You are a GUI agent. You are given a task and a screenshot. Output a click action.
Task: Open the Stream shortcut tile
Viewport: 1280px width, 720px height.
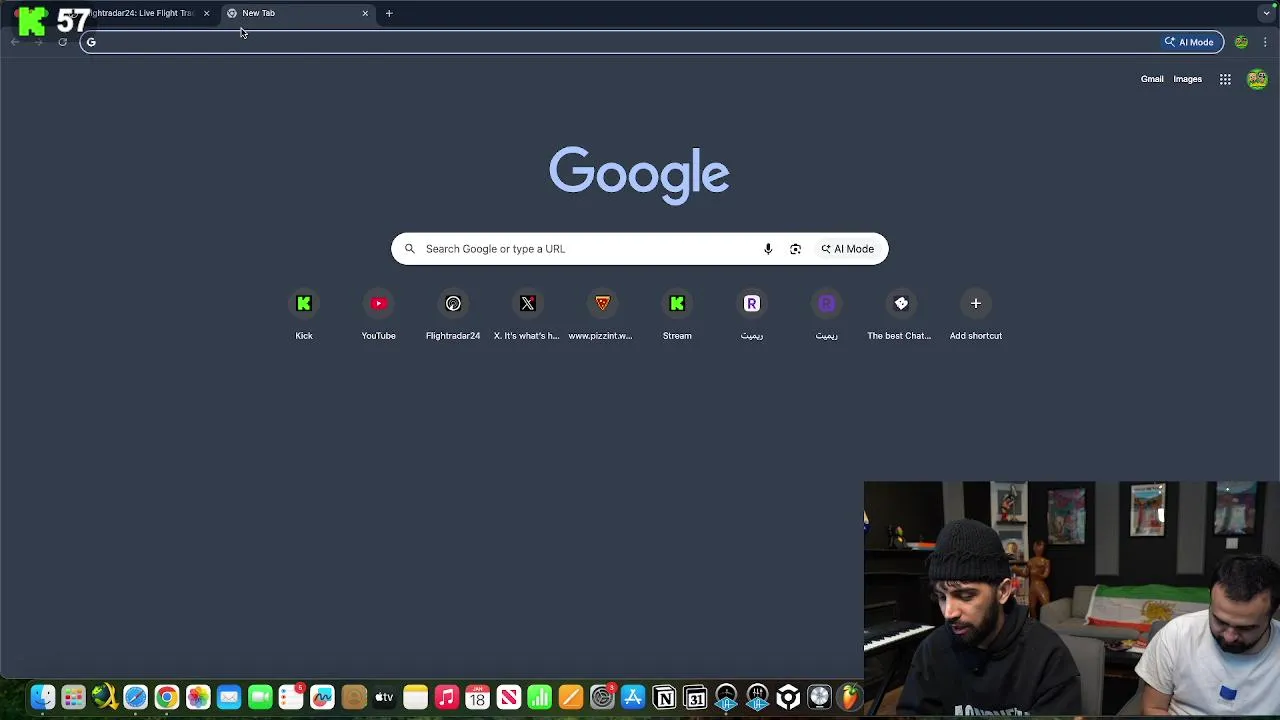pyautogui.click(x=677, y=314)
